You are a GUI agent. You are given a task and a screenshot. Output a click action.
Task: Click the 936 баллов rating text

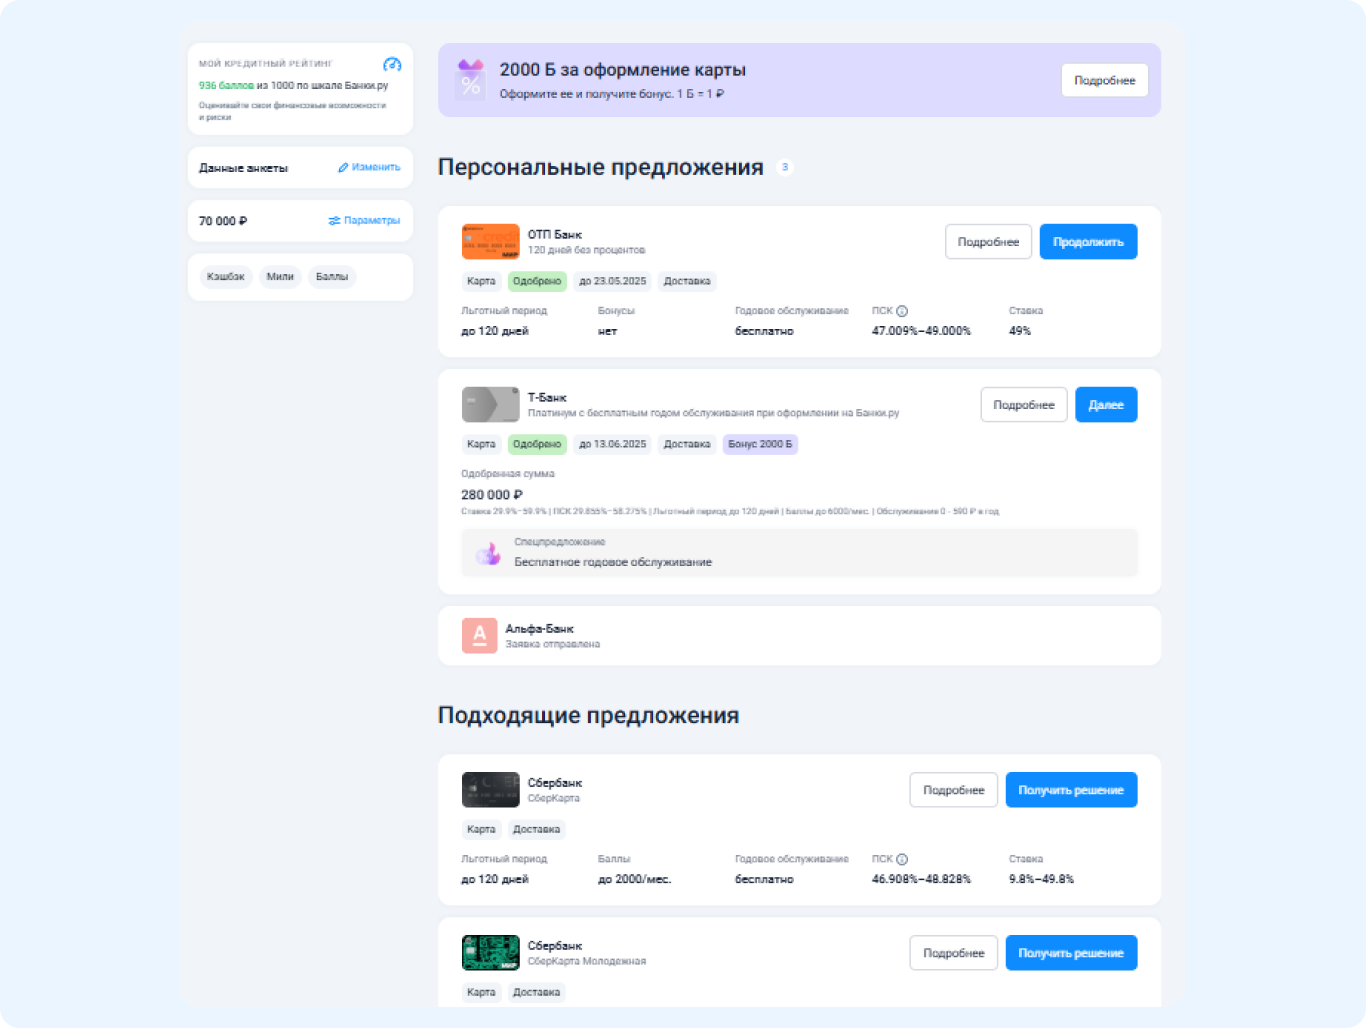pyautogui.click(x=226, y=86)
